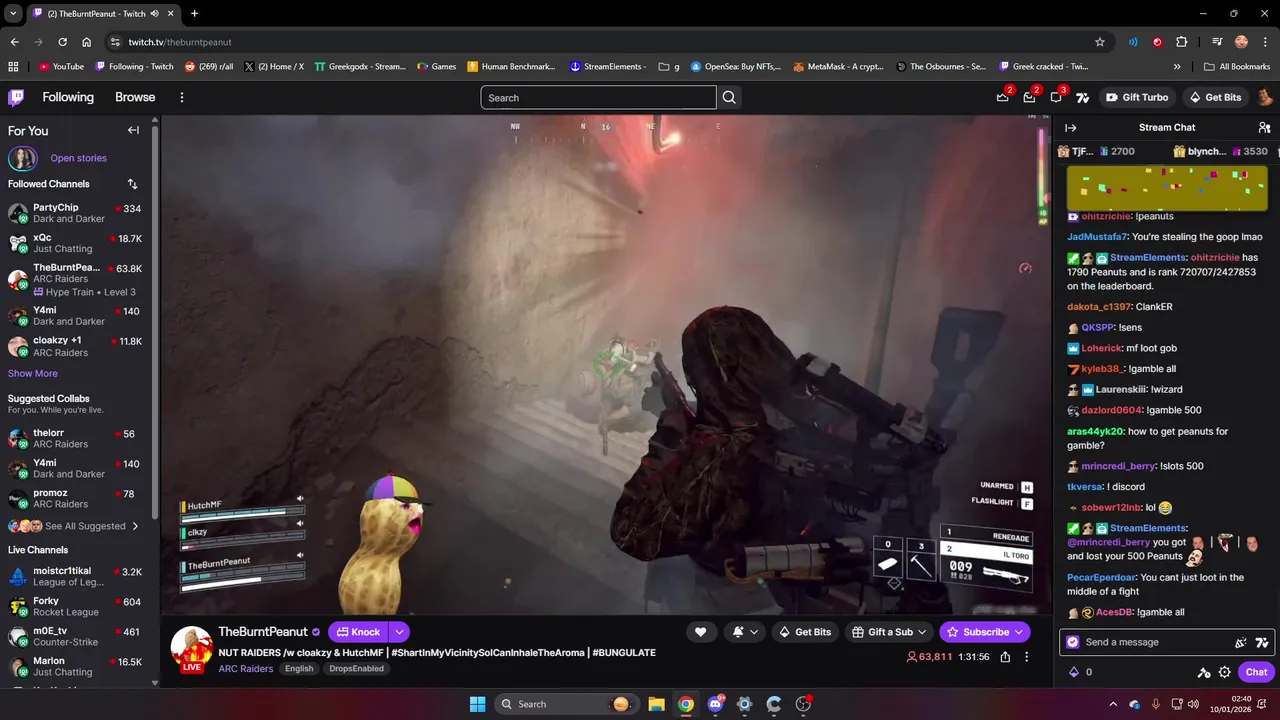
Task: Show hidden system tray icons
Action: tap(1113, 704)
